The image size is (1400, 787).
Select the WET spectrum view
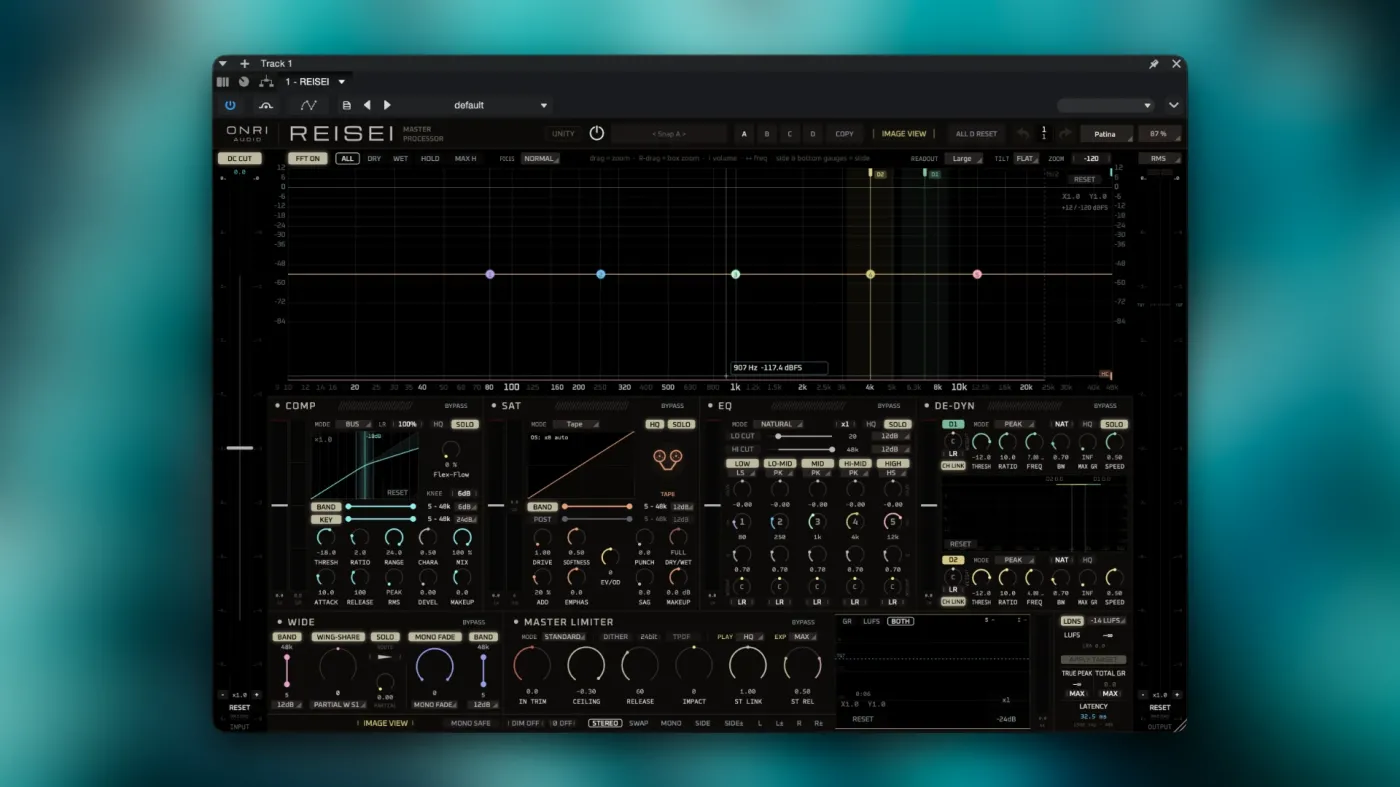(400, 159)
